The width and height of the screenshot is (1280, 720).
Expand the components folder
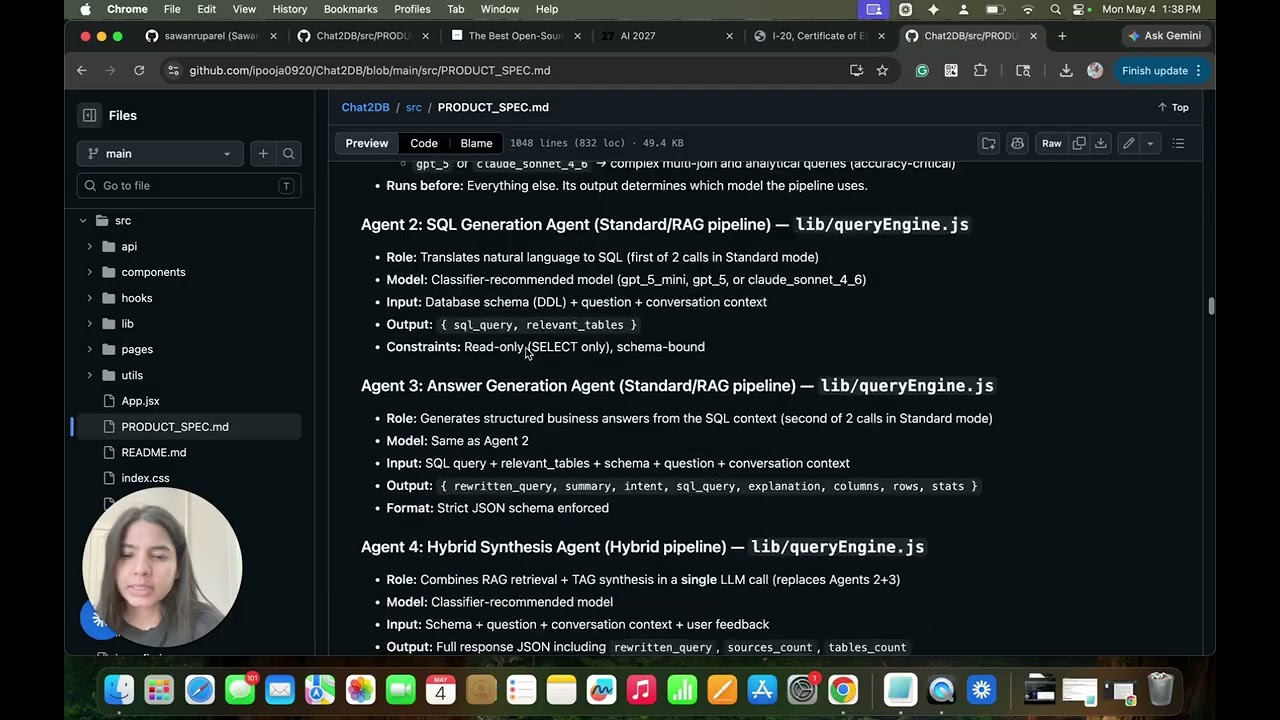89,272
